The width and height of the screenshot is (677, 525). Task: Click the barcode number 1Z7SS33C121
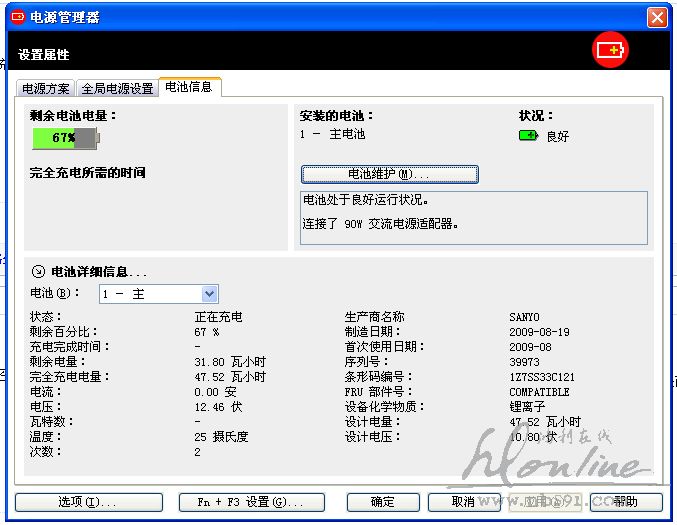(x=541, y=377)
